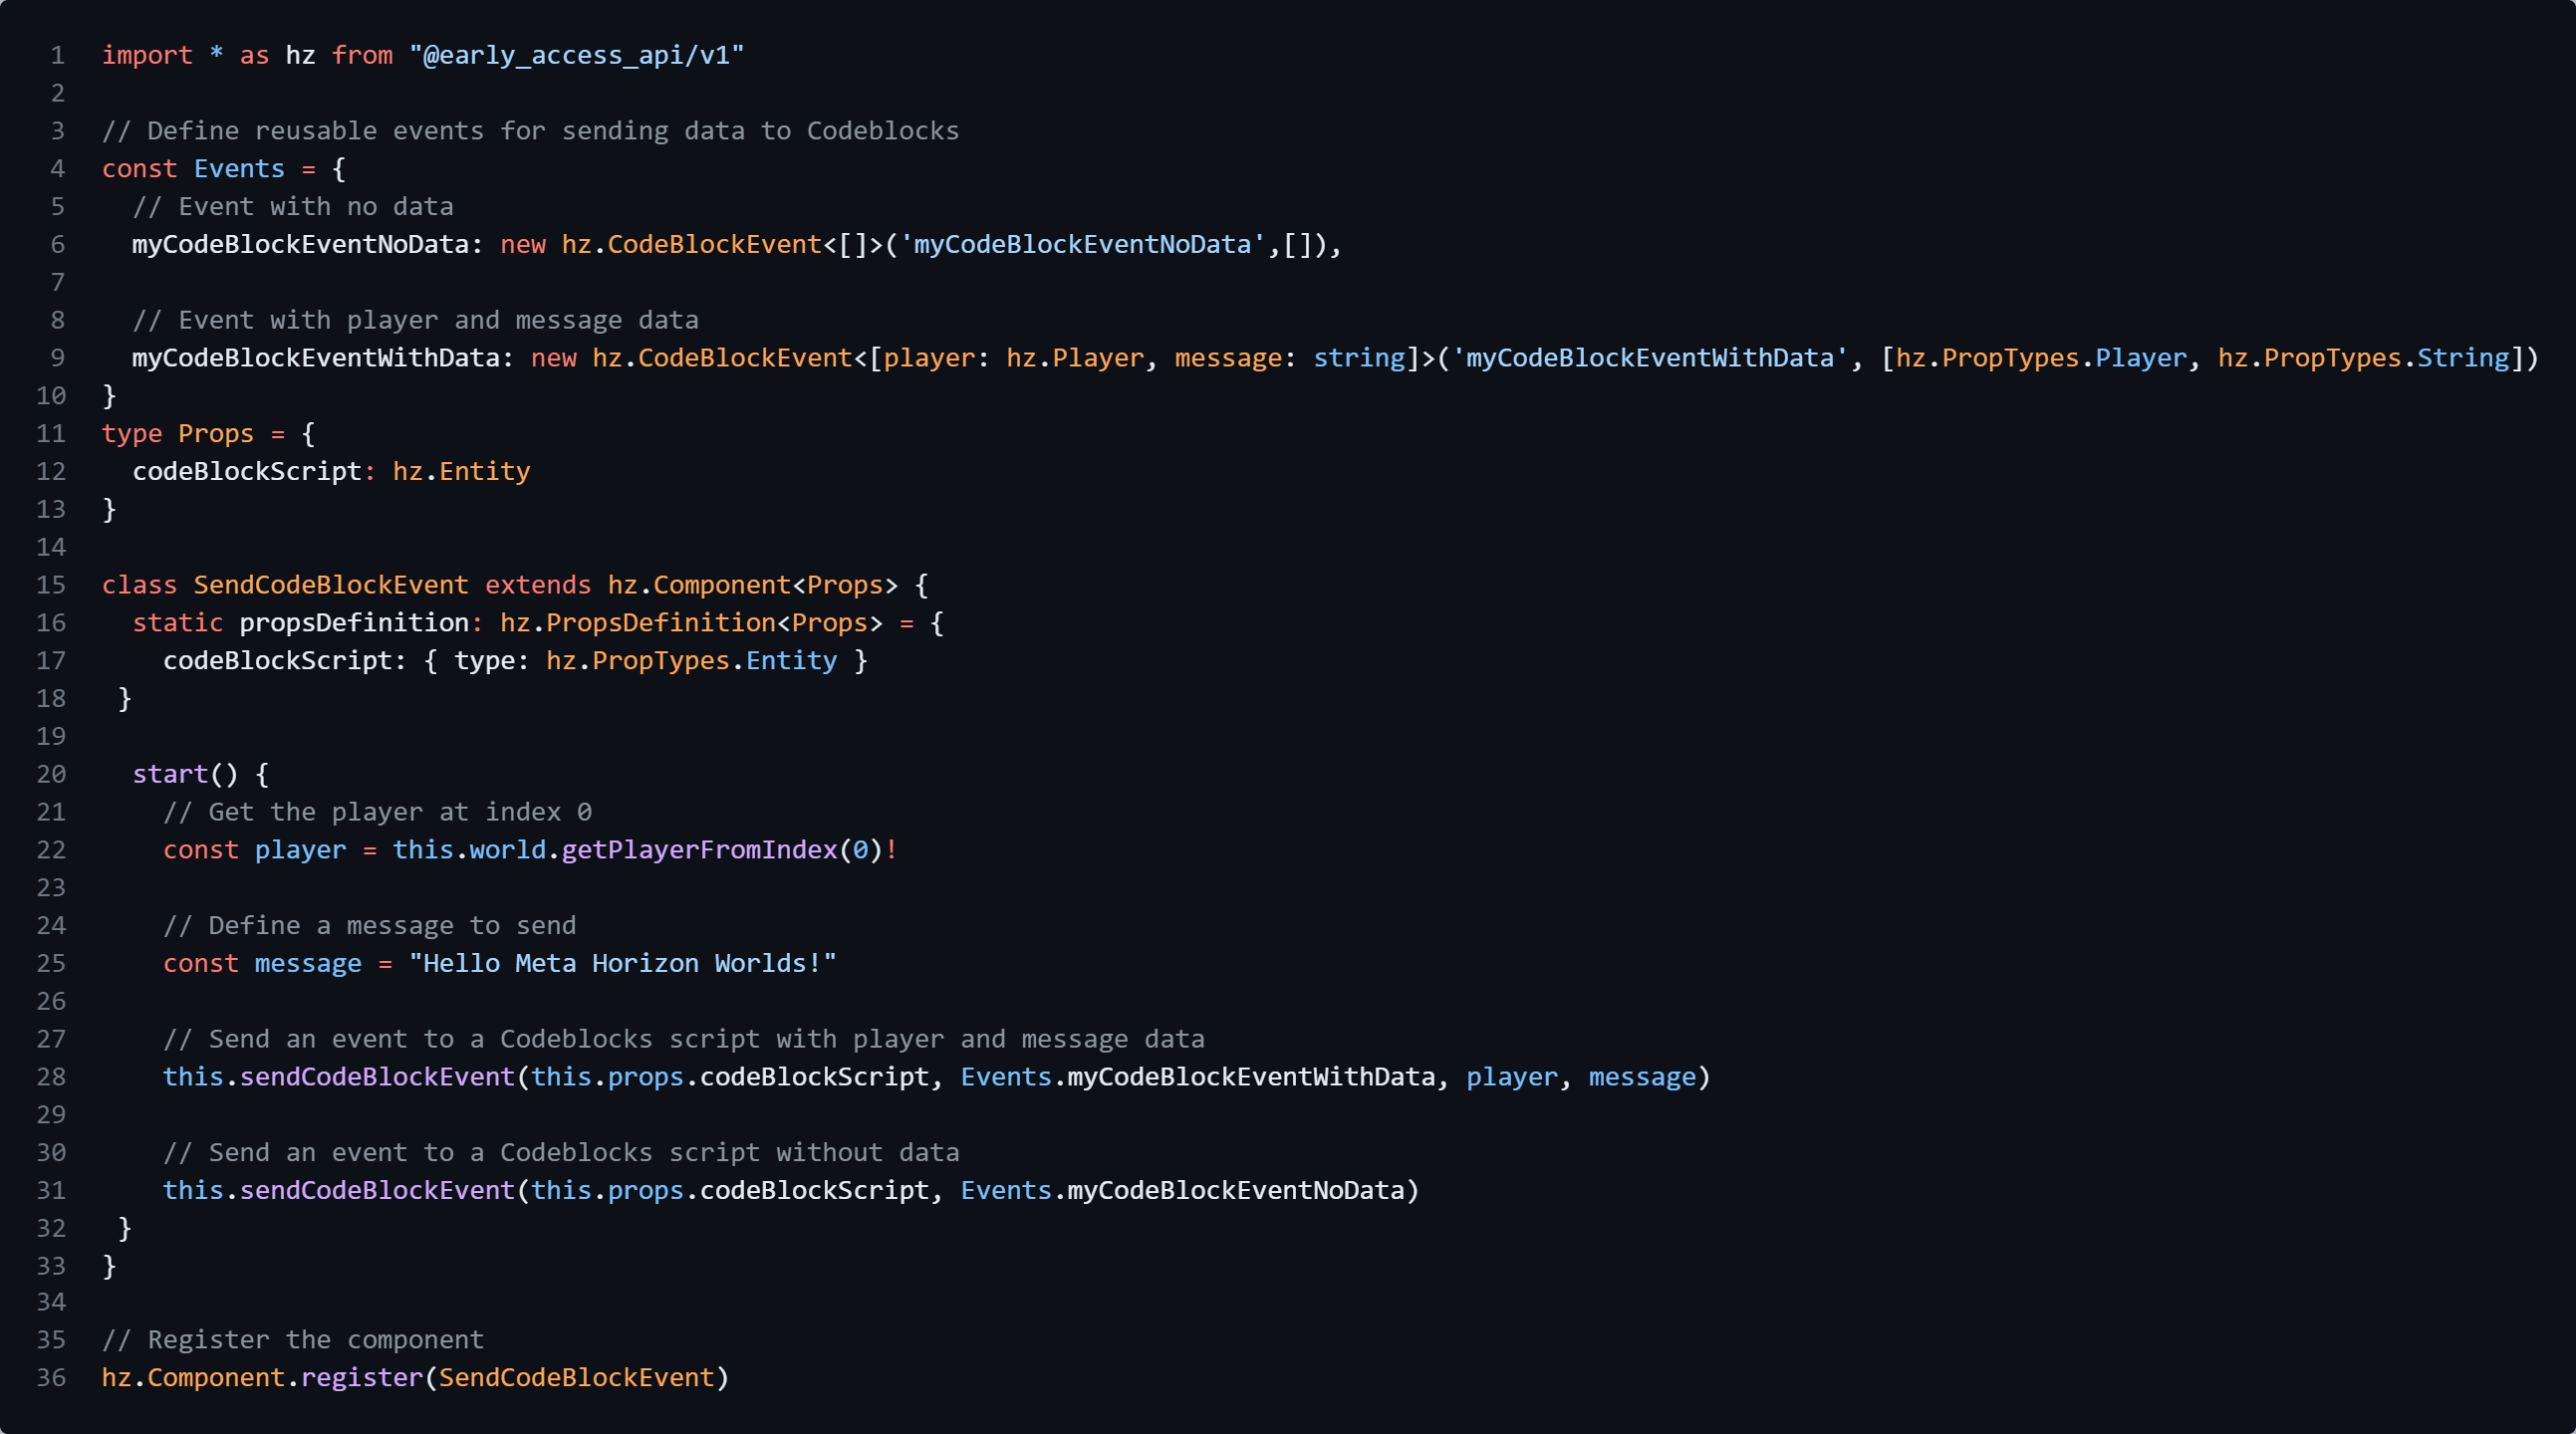Click the register method on the last line

[x=362, y=1378]
